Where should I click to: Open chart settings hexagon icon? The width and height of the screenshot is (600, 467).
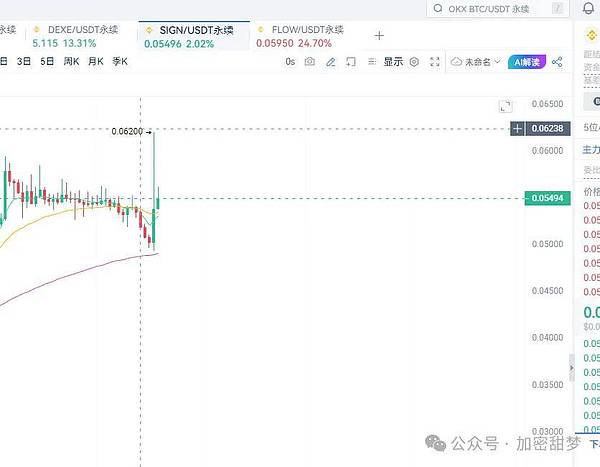tap(414, 62)
